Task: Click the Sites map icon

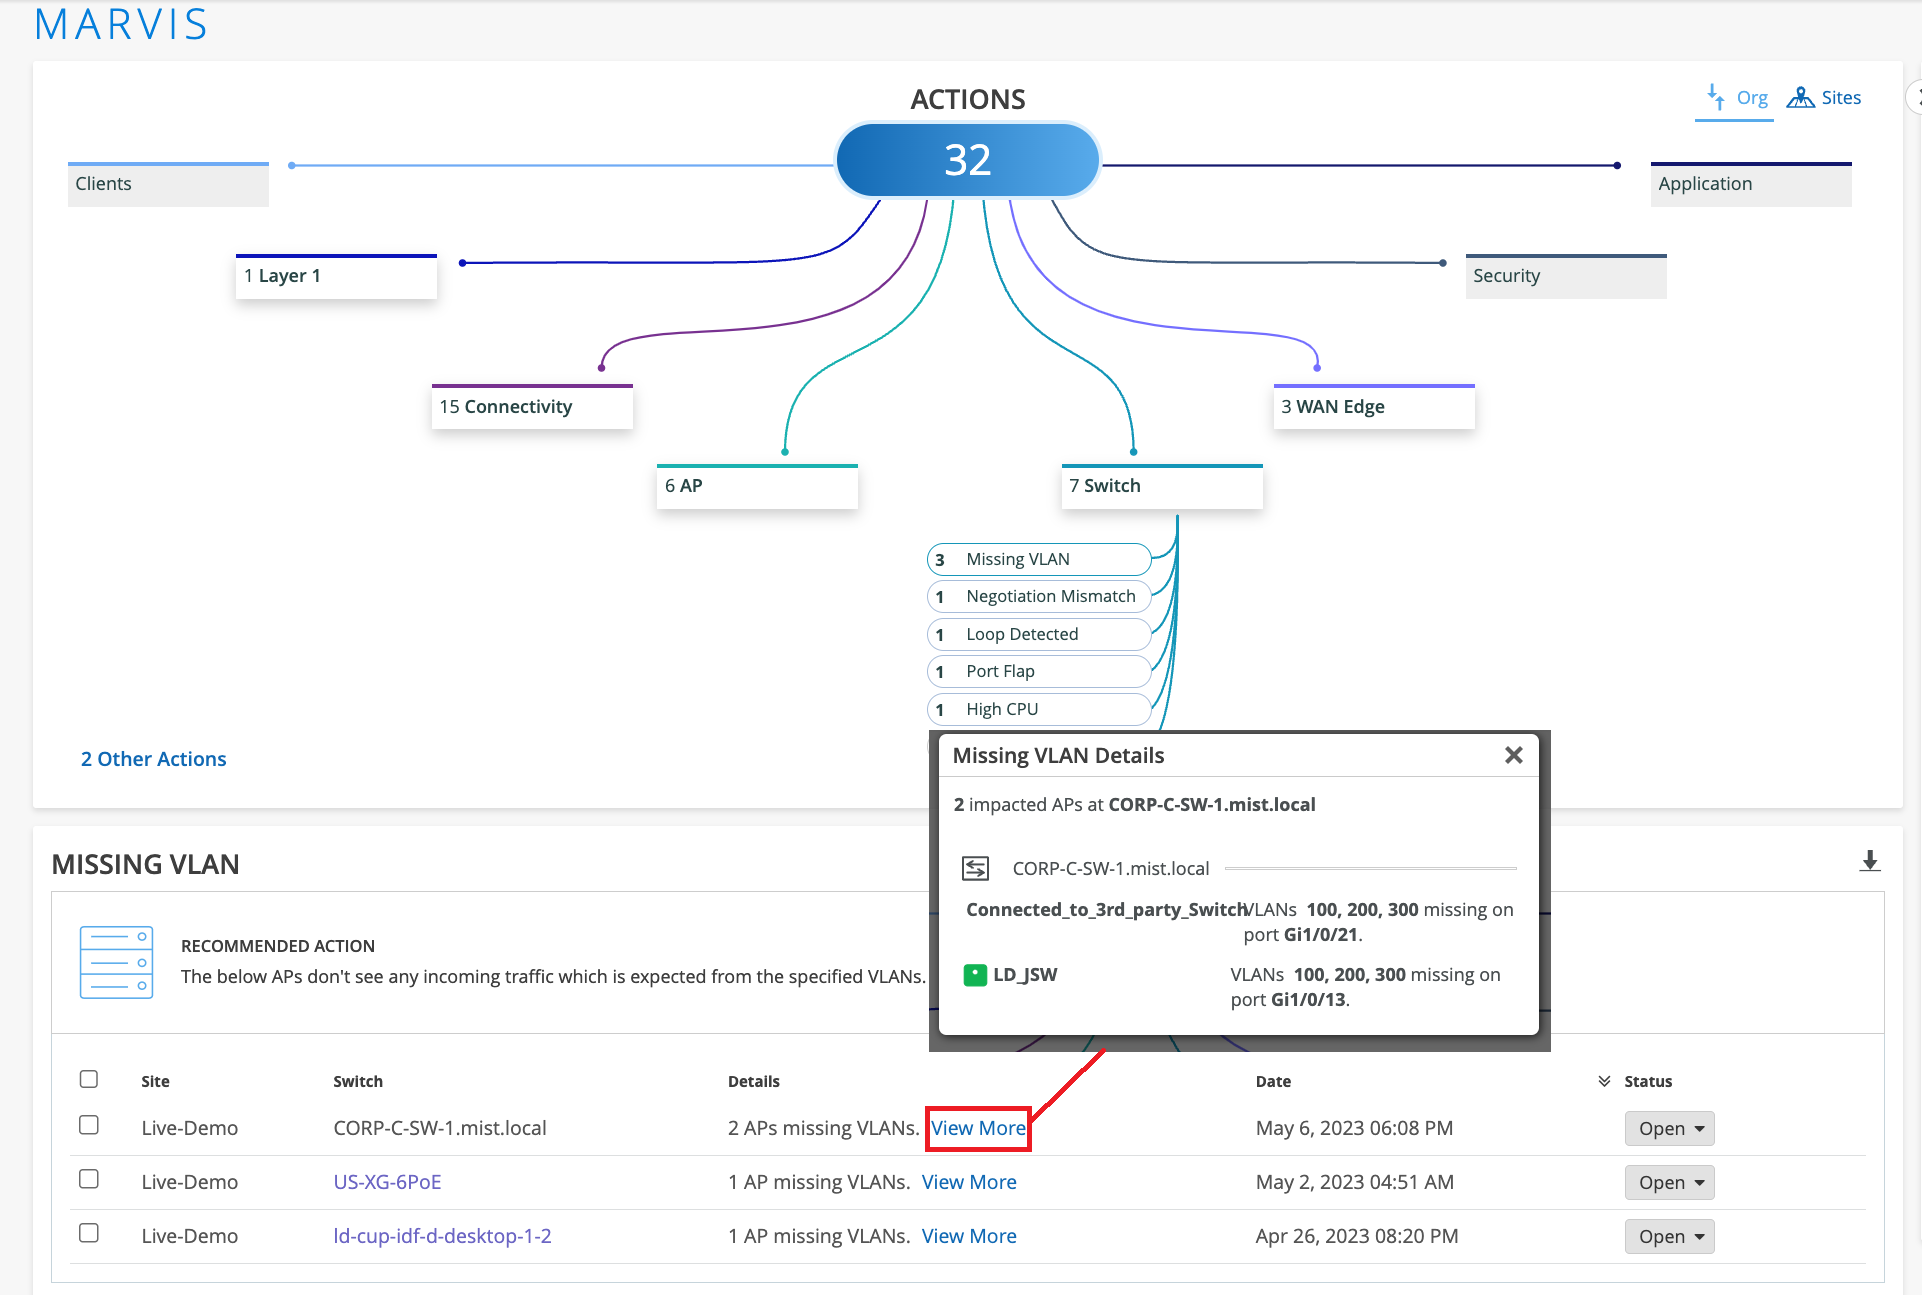Action: click(1800, 97)
